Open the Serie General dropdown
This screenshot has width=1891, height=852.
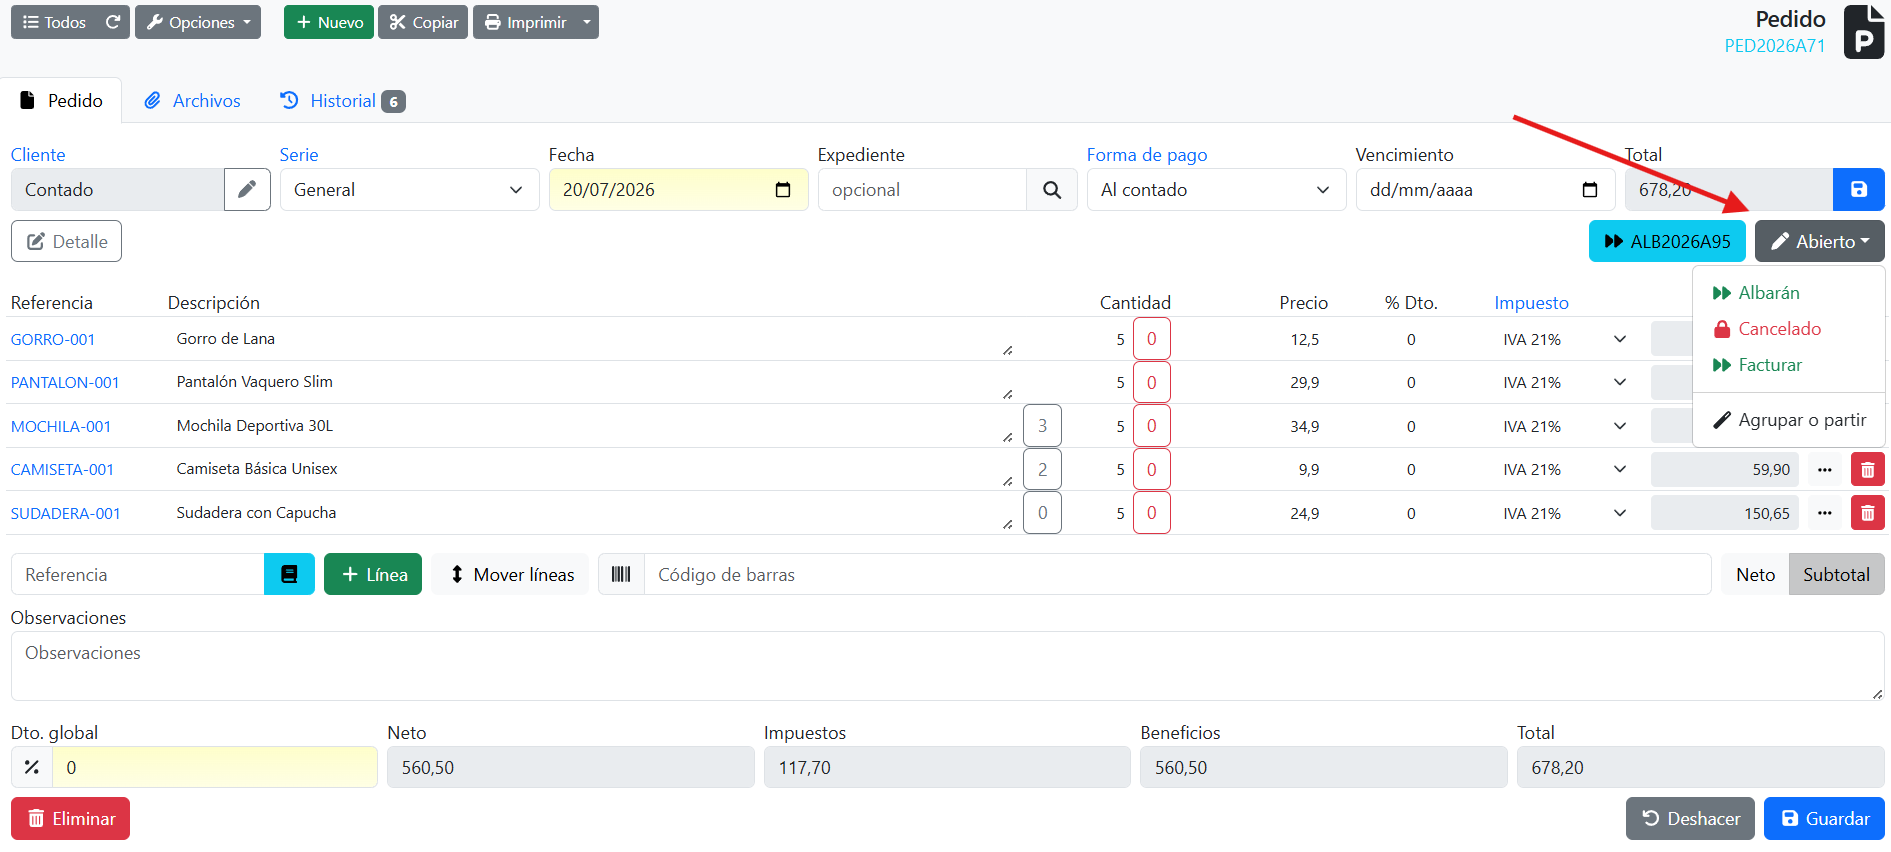pyautogui.click(x=409, y=189)
